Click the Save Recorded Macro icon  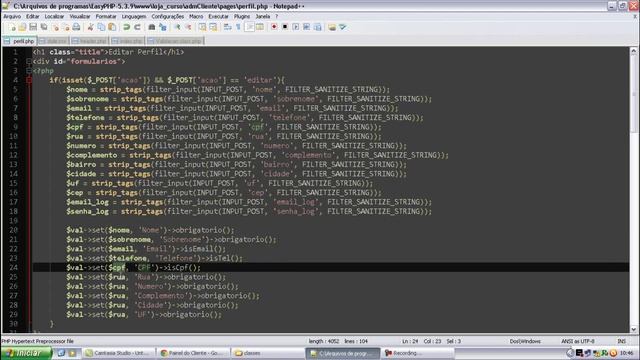(x=317, y=27)
